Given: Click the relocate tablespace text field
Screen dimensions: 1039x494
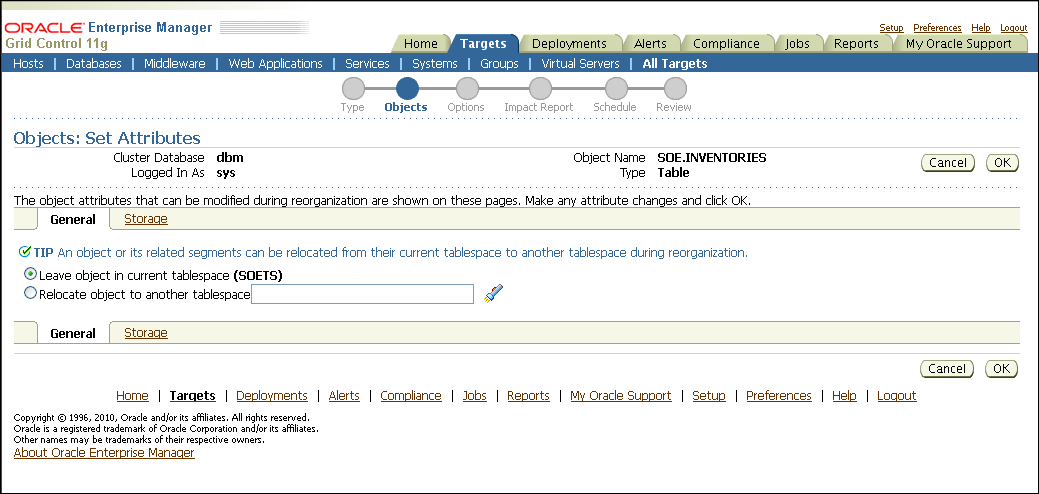Looking at the screenshot, I should coord(362,294).
